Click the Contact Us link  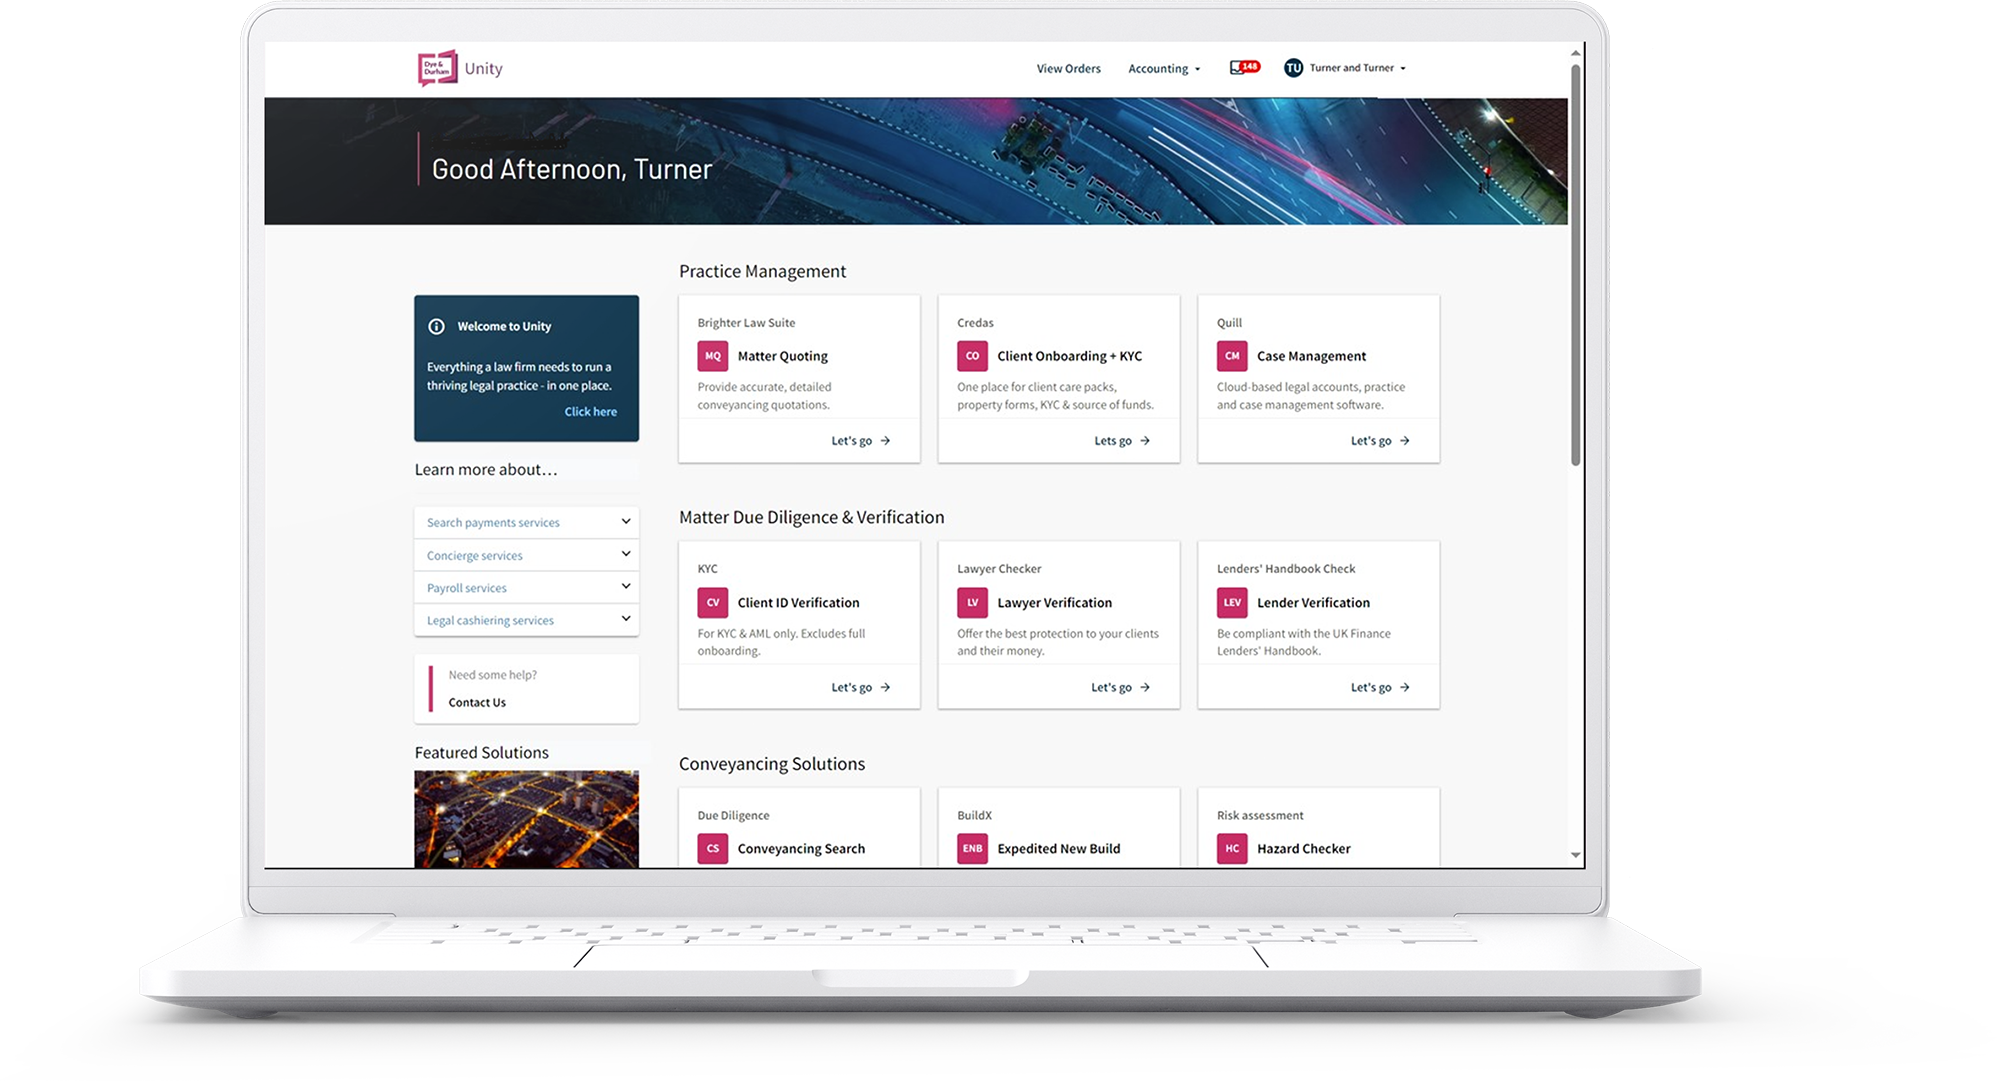(x=477, y=702)
